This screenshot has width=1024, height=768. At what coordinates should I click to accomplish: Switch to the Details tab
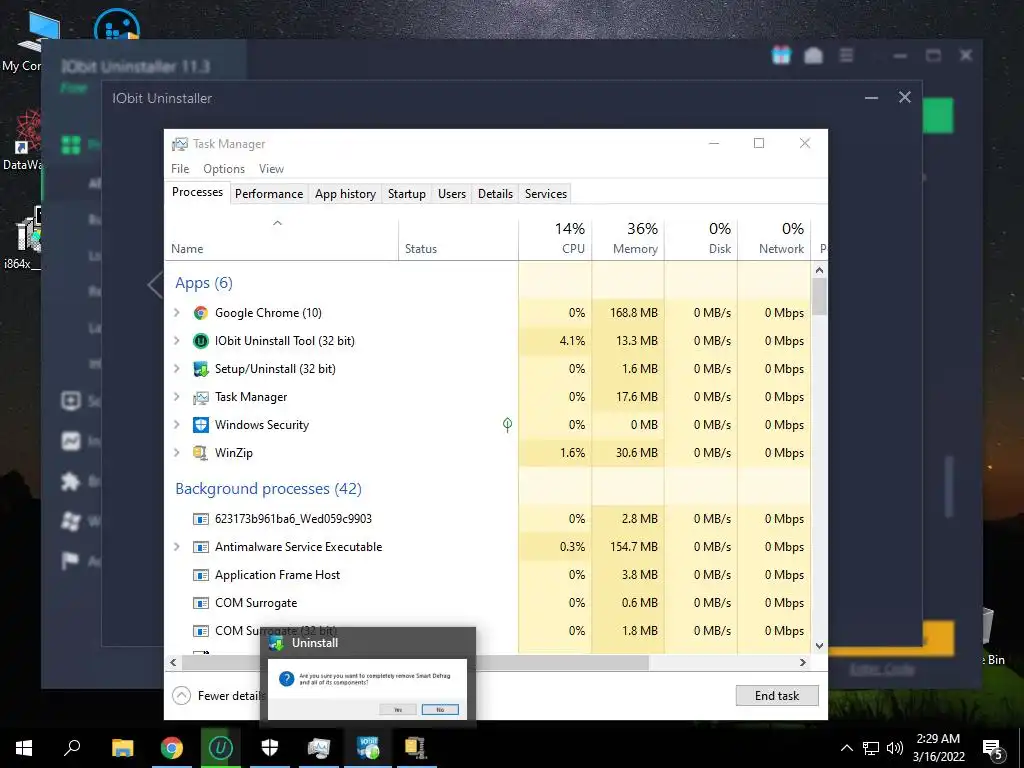pos(496,194)
